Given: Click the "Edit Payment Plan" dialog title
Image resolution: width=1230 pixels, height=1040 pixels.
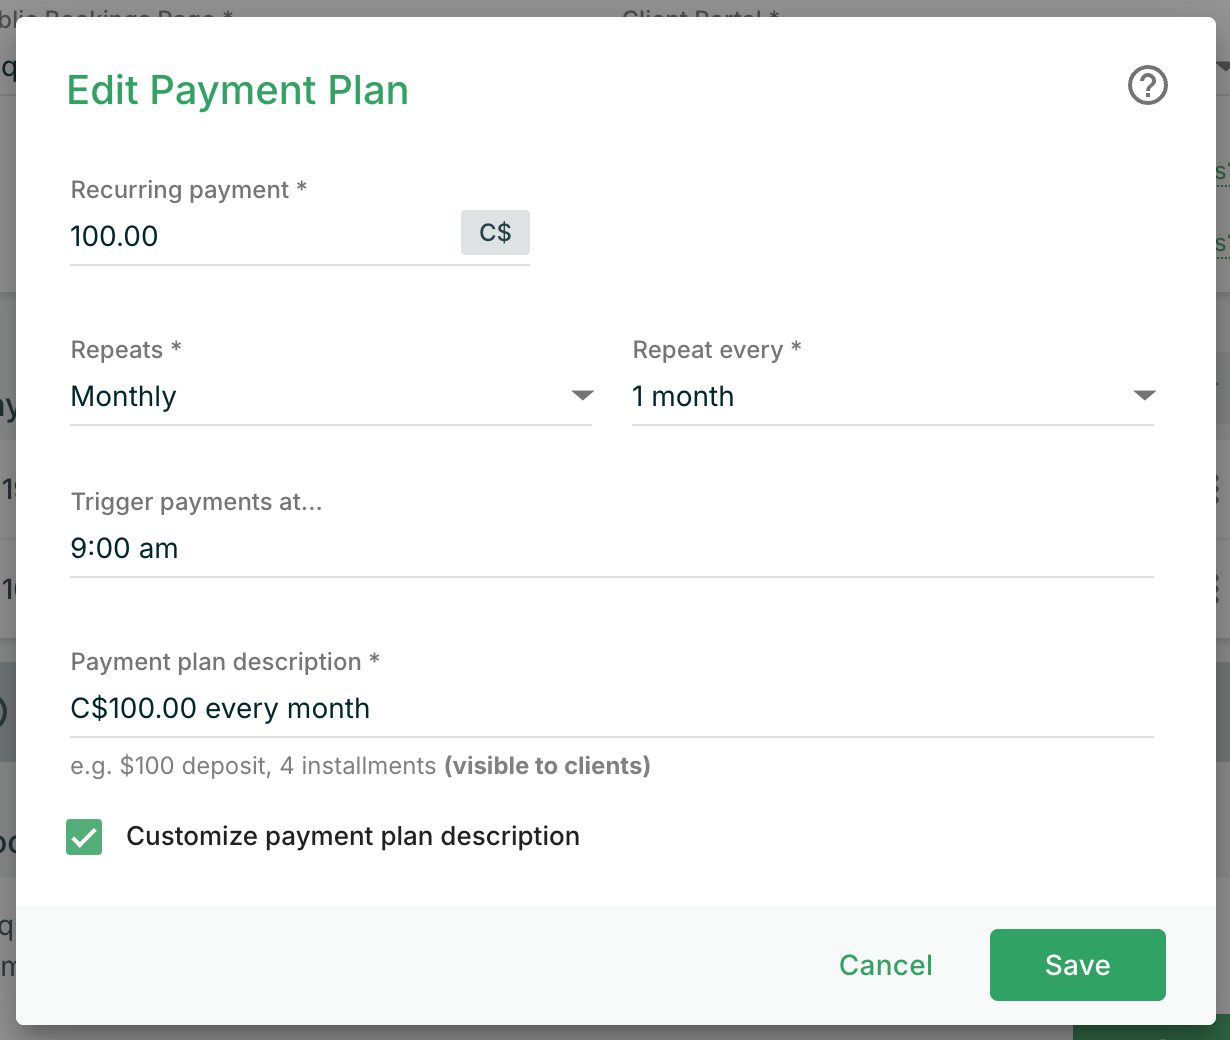Looking at the screenshot, I should coord(237,90).
